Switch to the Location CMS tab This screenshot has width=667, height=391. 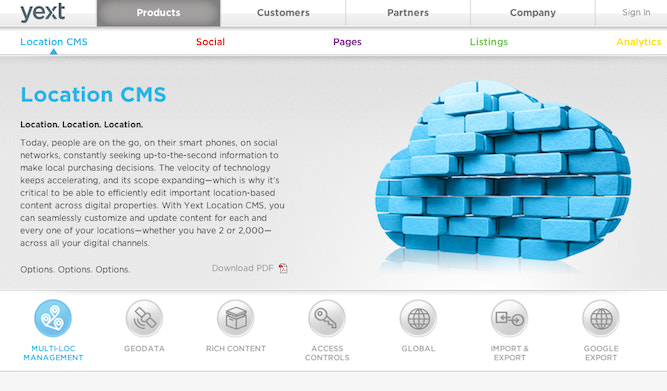tap(54, 42)
